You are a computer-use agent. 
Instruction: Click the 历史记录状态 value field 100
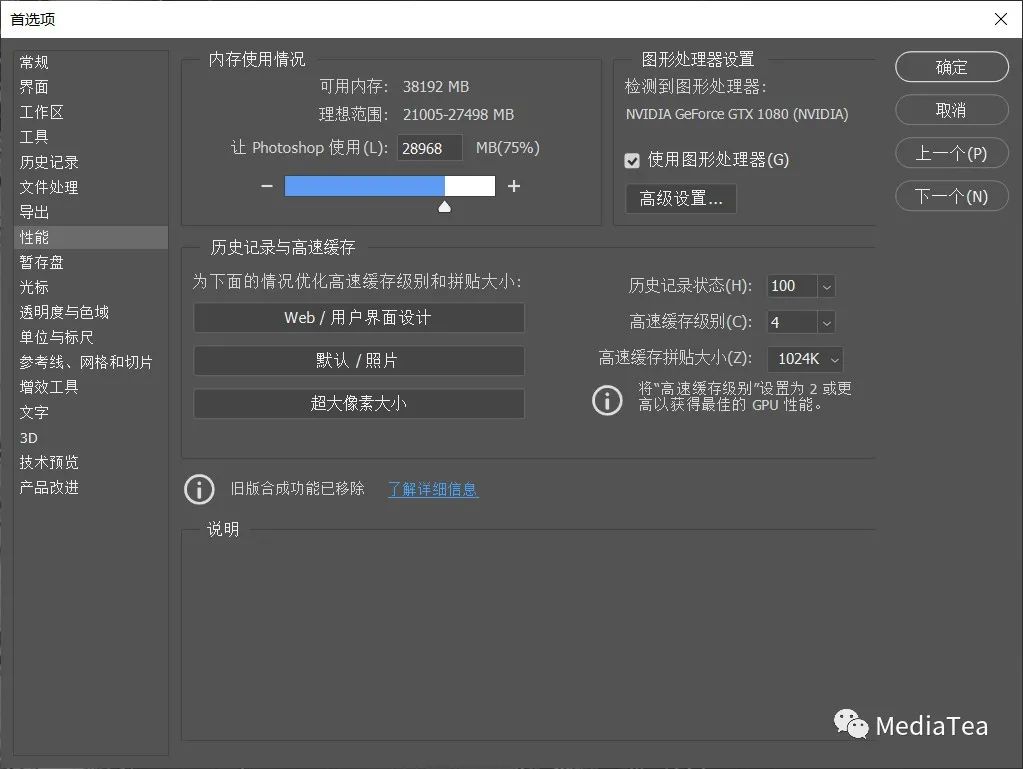[792, 286]
